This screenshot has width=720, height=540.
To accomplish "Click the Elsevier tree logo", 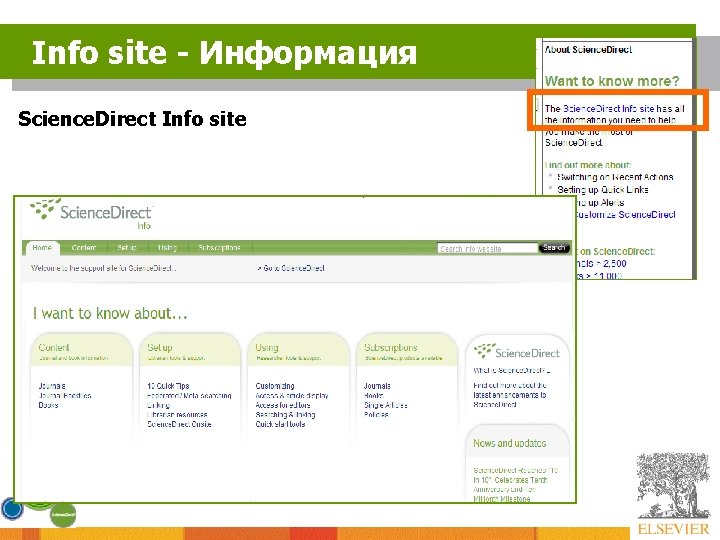I will pos(674,493).
